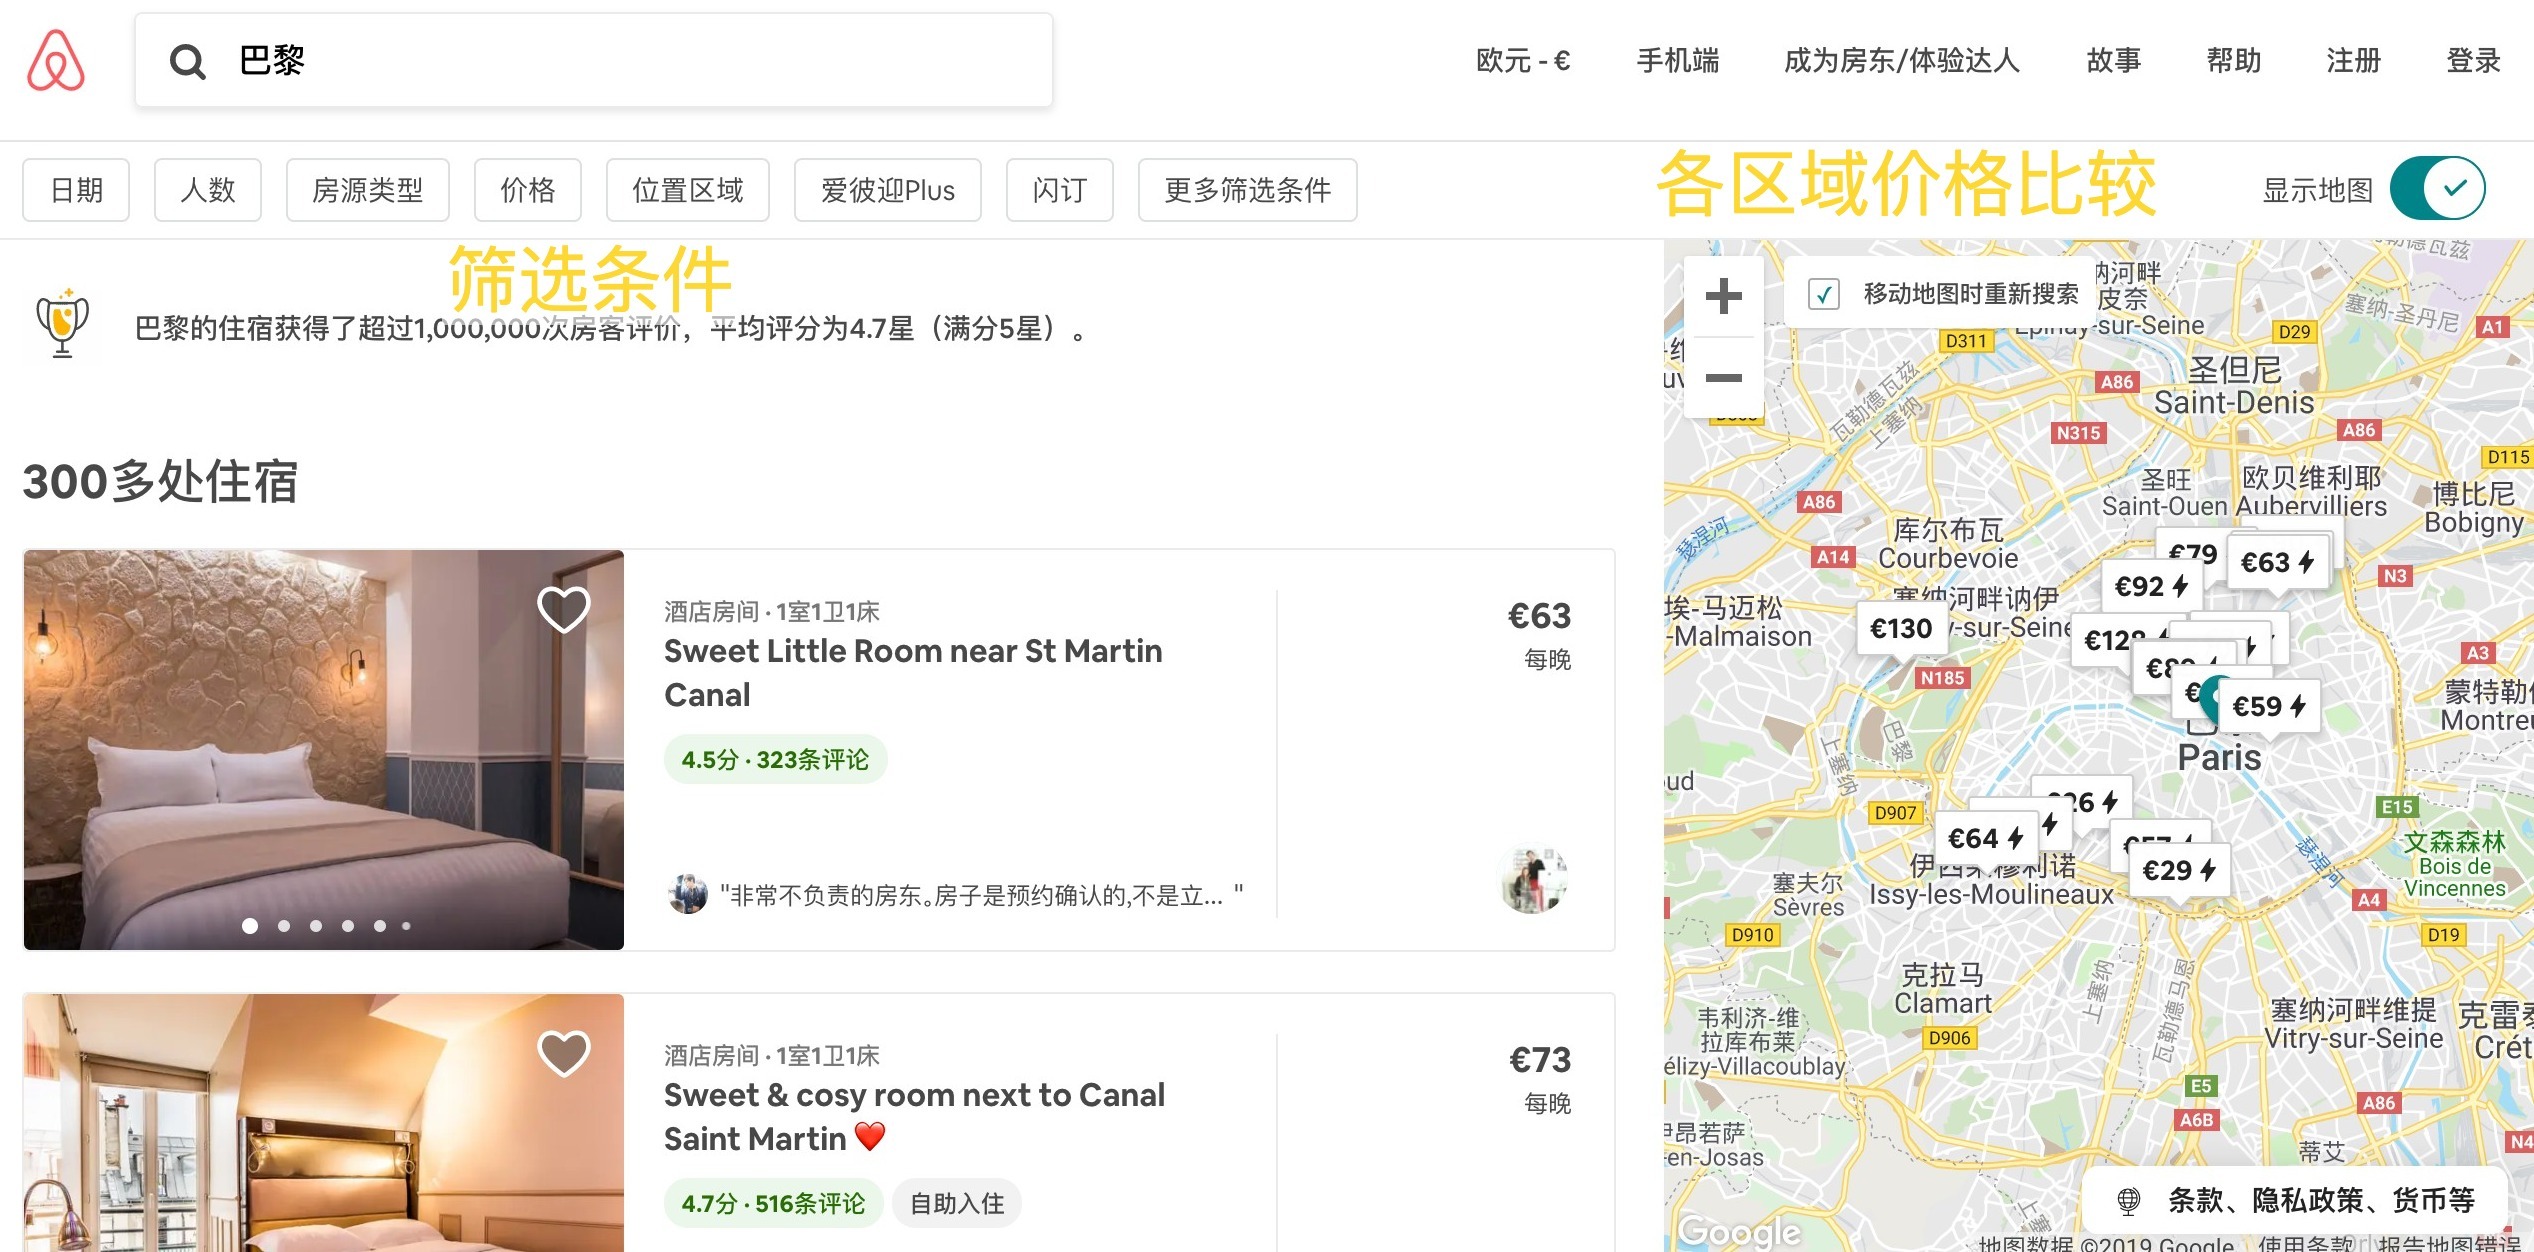Toggle the 显示地图 switch off

pyautogui.click(x=2437, y=188)
